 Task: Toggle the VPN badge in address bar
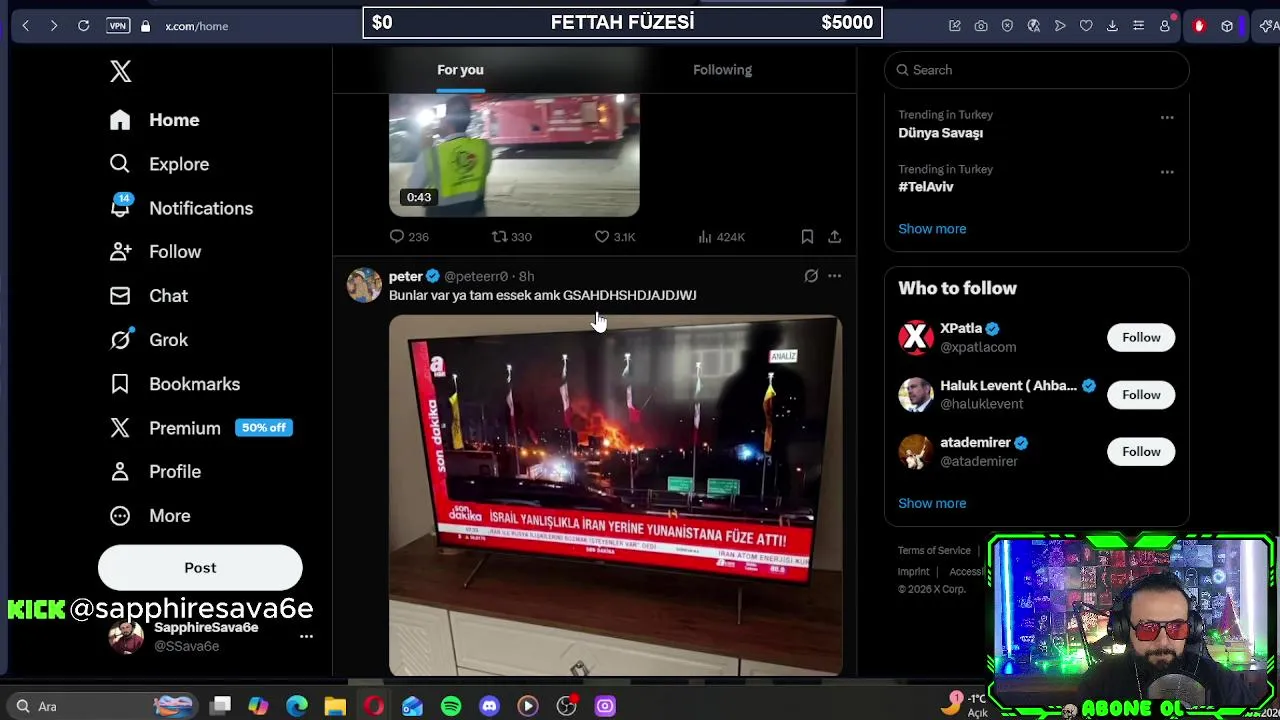click(x=118, y=26)
